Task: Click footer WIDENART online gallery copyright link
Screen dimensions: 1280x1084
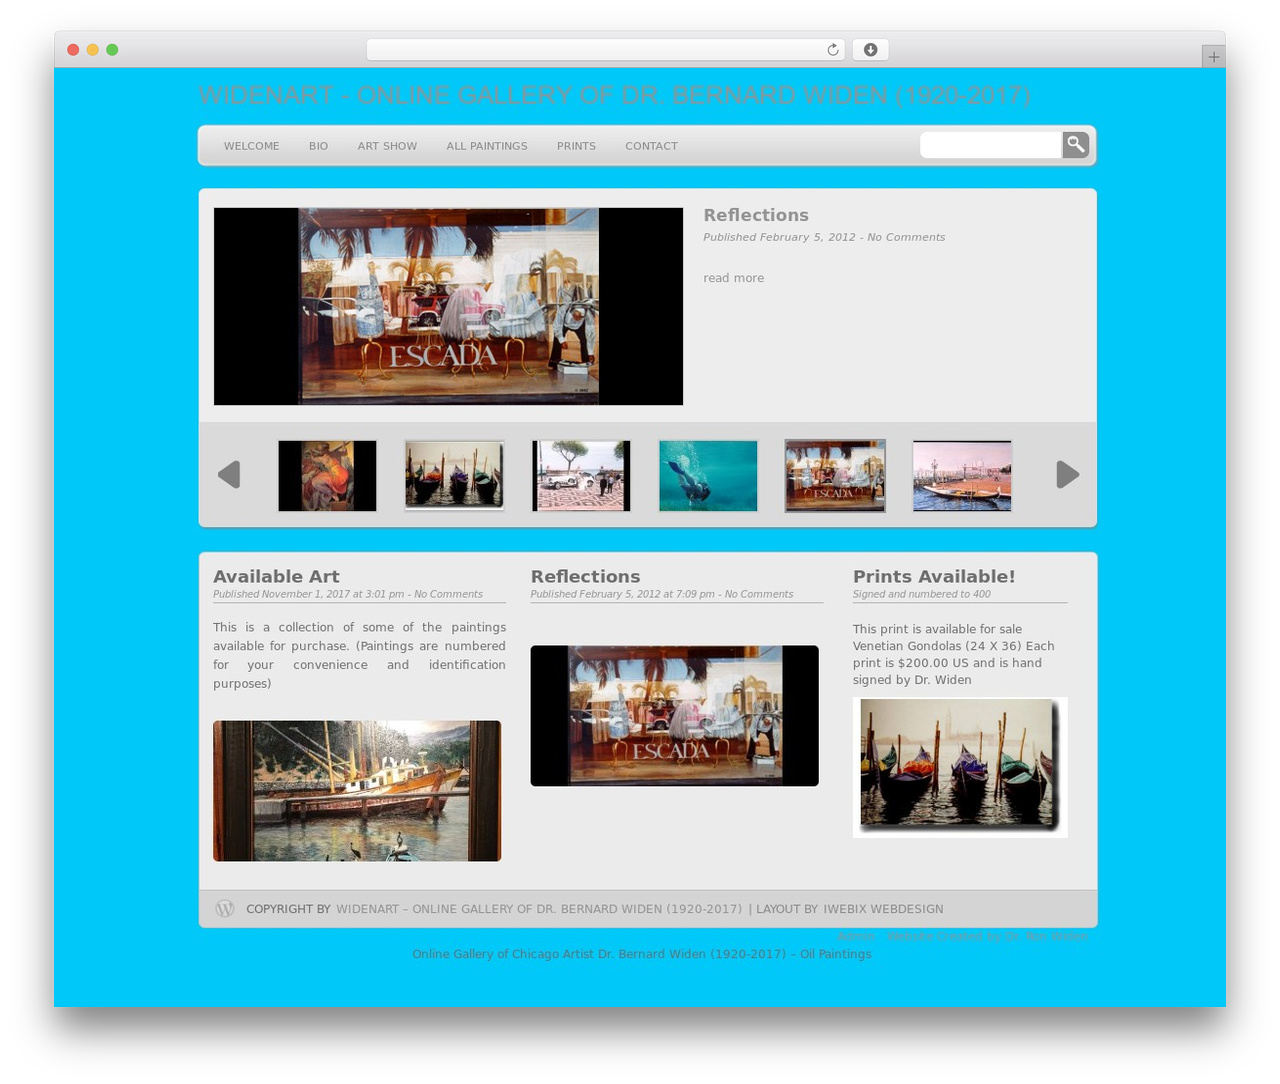Action: [539, 909]
